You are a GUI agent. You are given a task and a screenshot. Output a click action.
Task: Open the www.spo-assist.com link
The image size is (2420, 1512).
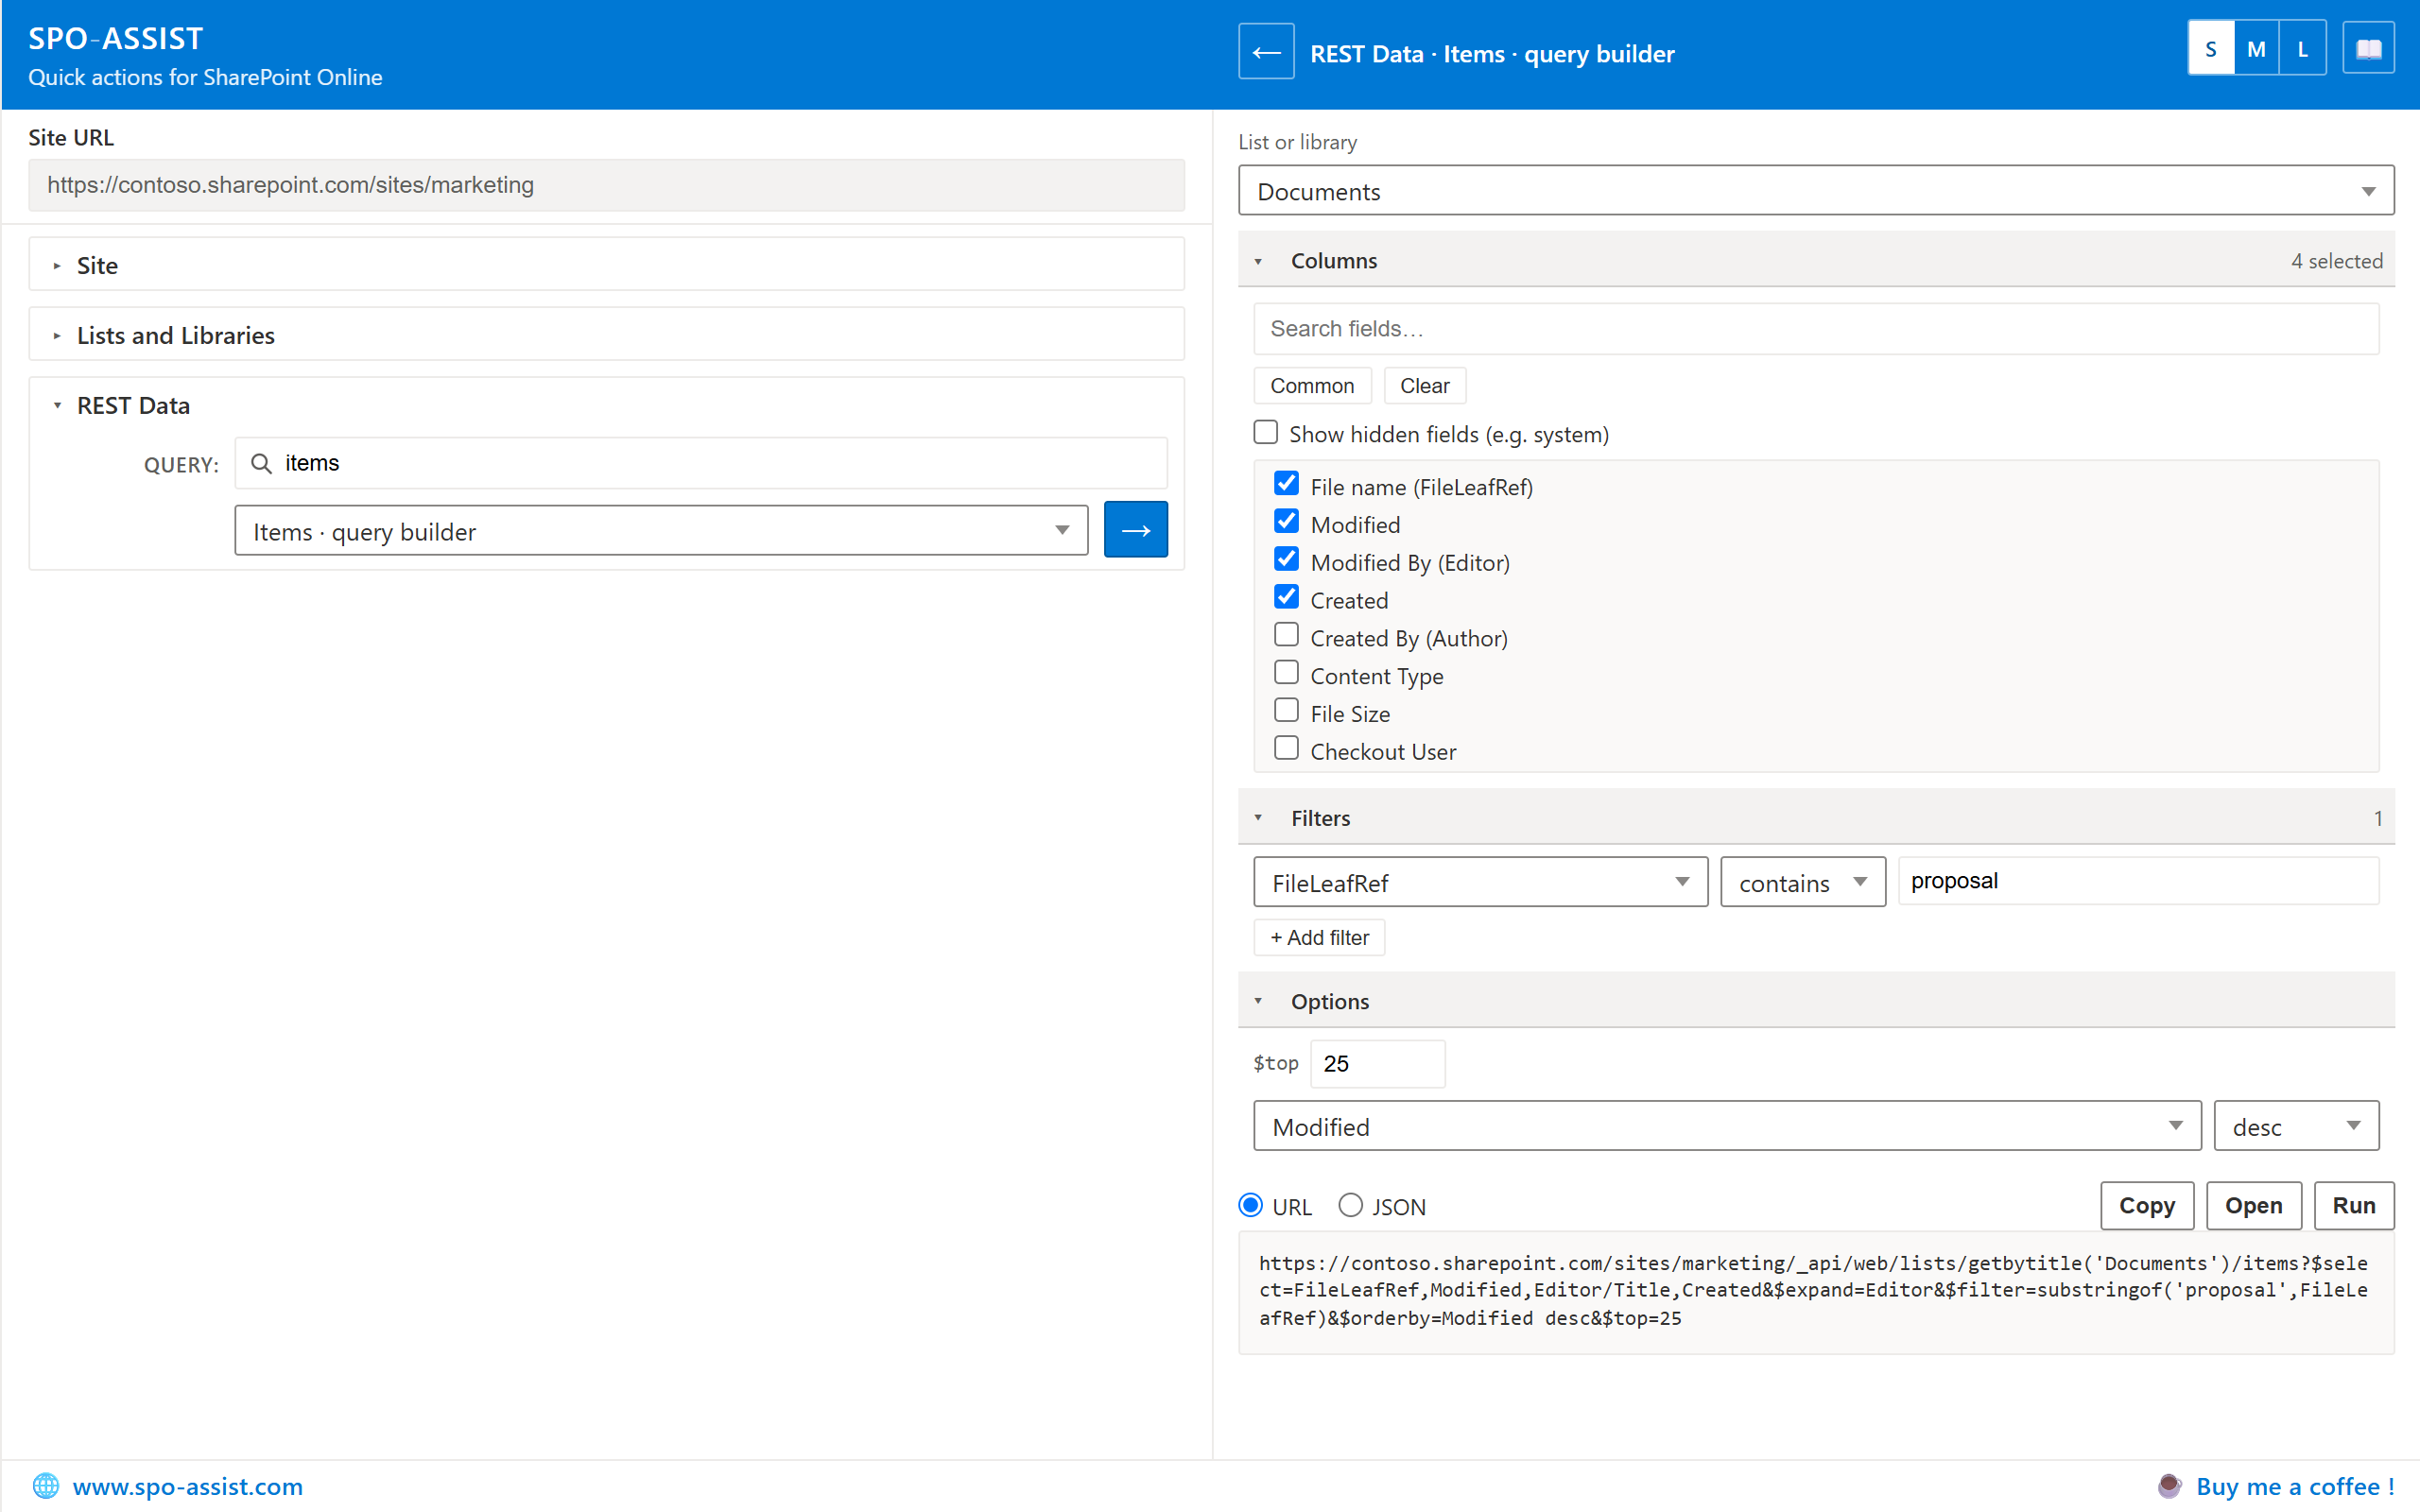click(187, 1486)
